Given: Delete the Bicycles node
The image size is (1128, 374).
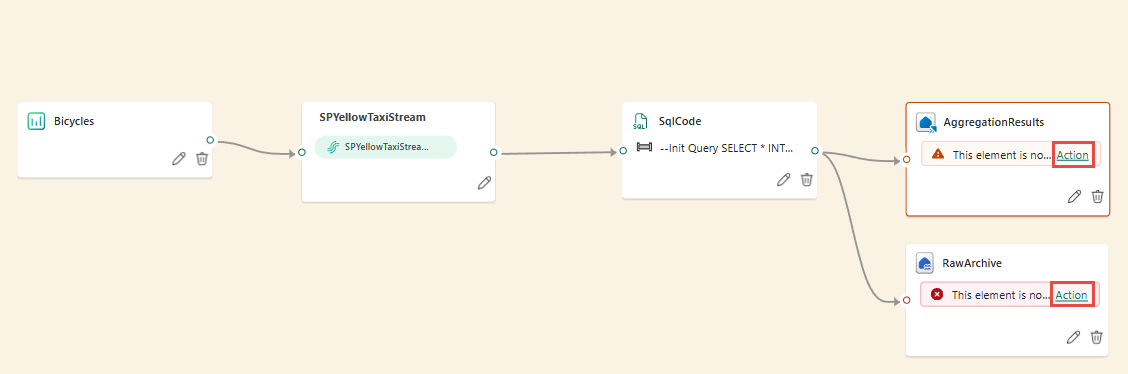Looking at the screenshot, I should (202, 159).
